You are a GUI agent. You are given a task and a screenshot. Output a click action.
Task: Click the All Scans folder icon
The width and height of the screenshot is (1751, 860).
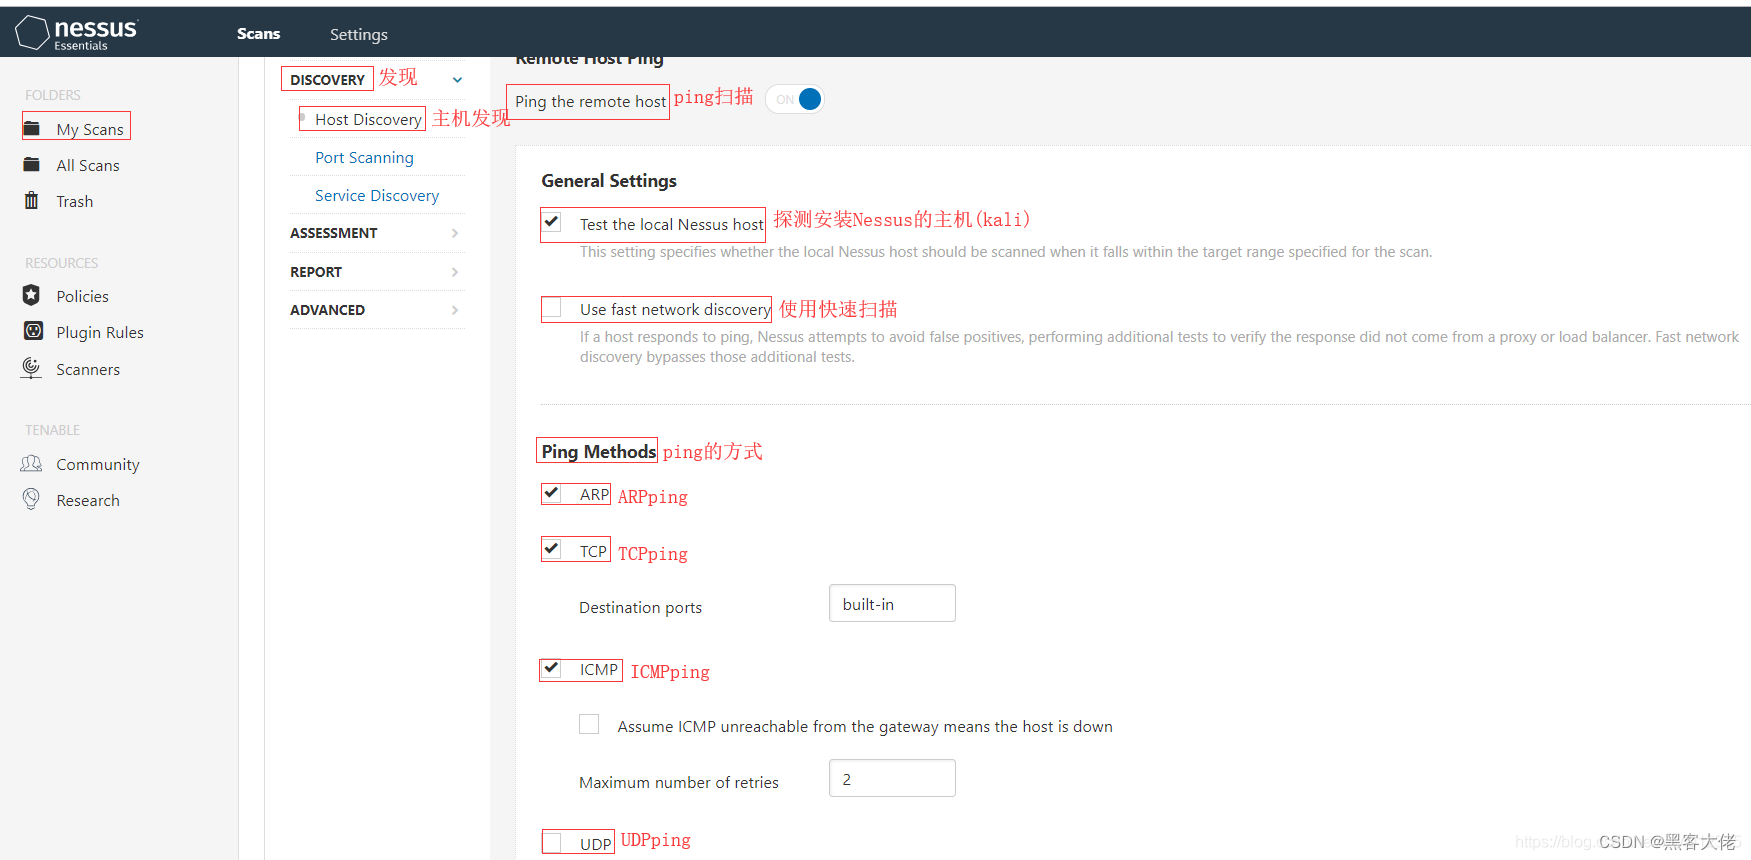tap(32, 165)
